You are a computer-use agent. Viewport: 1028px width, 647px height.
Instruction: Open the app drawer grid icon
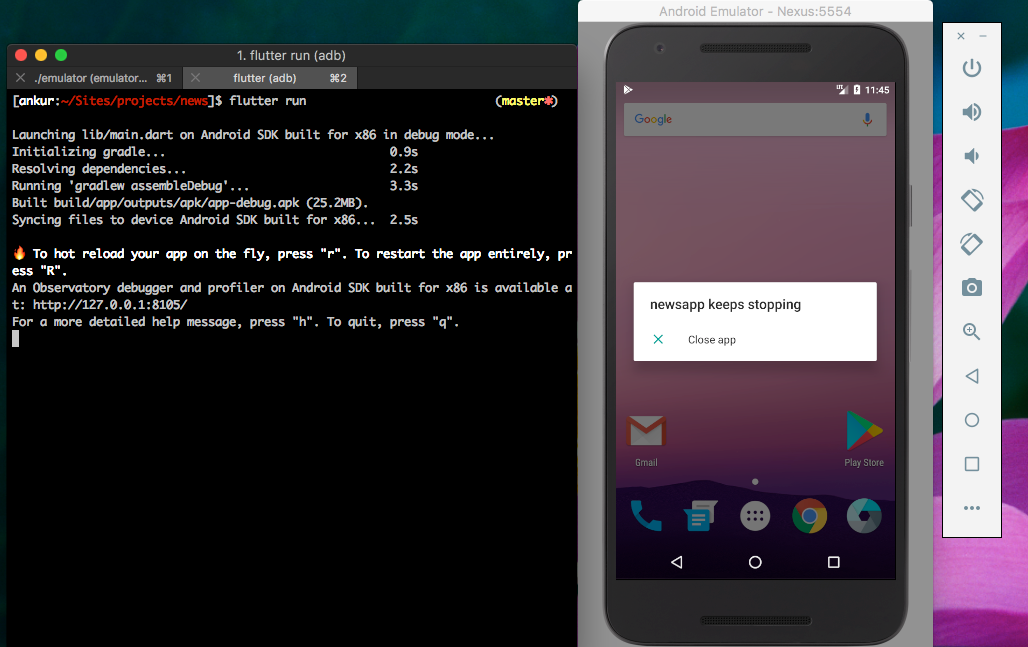click(x=755, y=516)
